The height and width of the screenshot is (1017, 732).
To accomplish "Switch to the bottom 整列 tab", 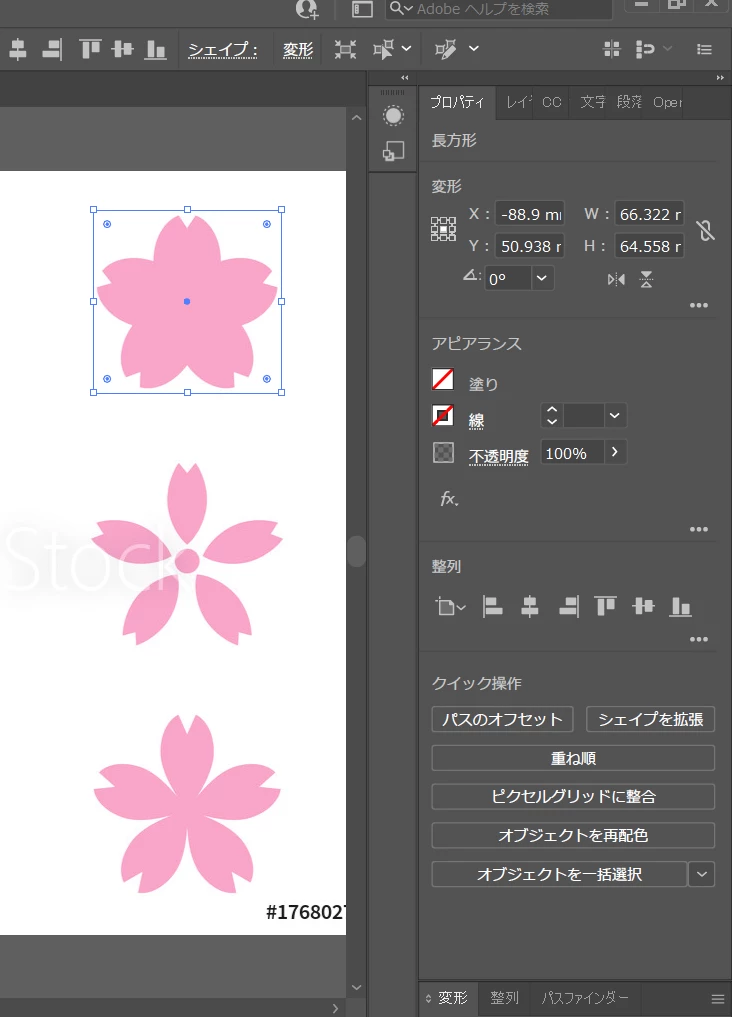I will [x=504, y=998].
